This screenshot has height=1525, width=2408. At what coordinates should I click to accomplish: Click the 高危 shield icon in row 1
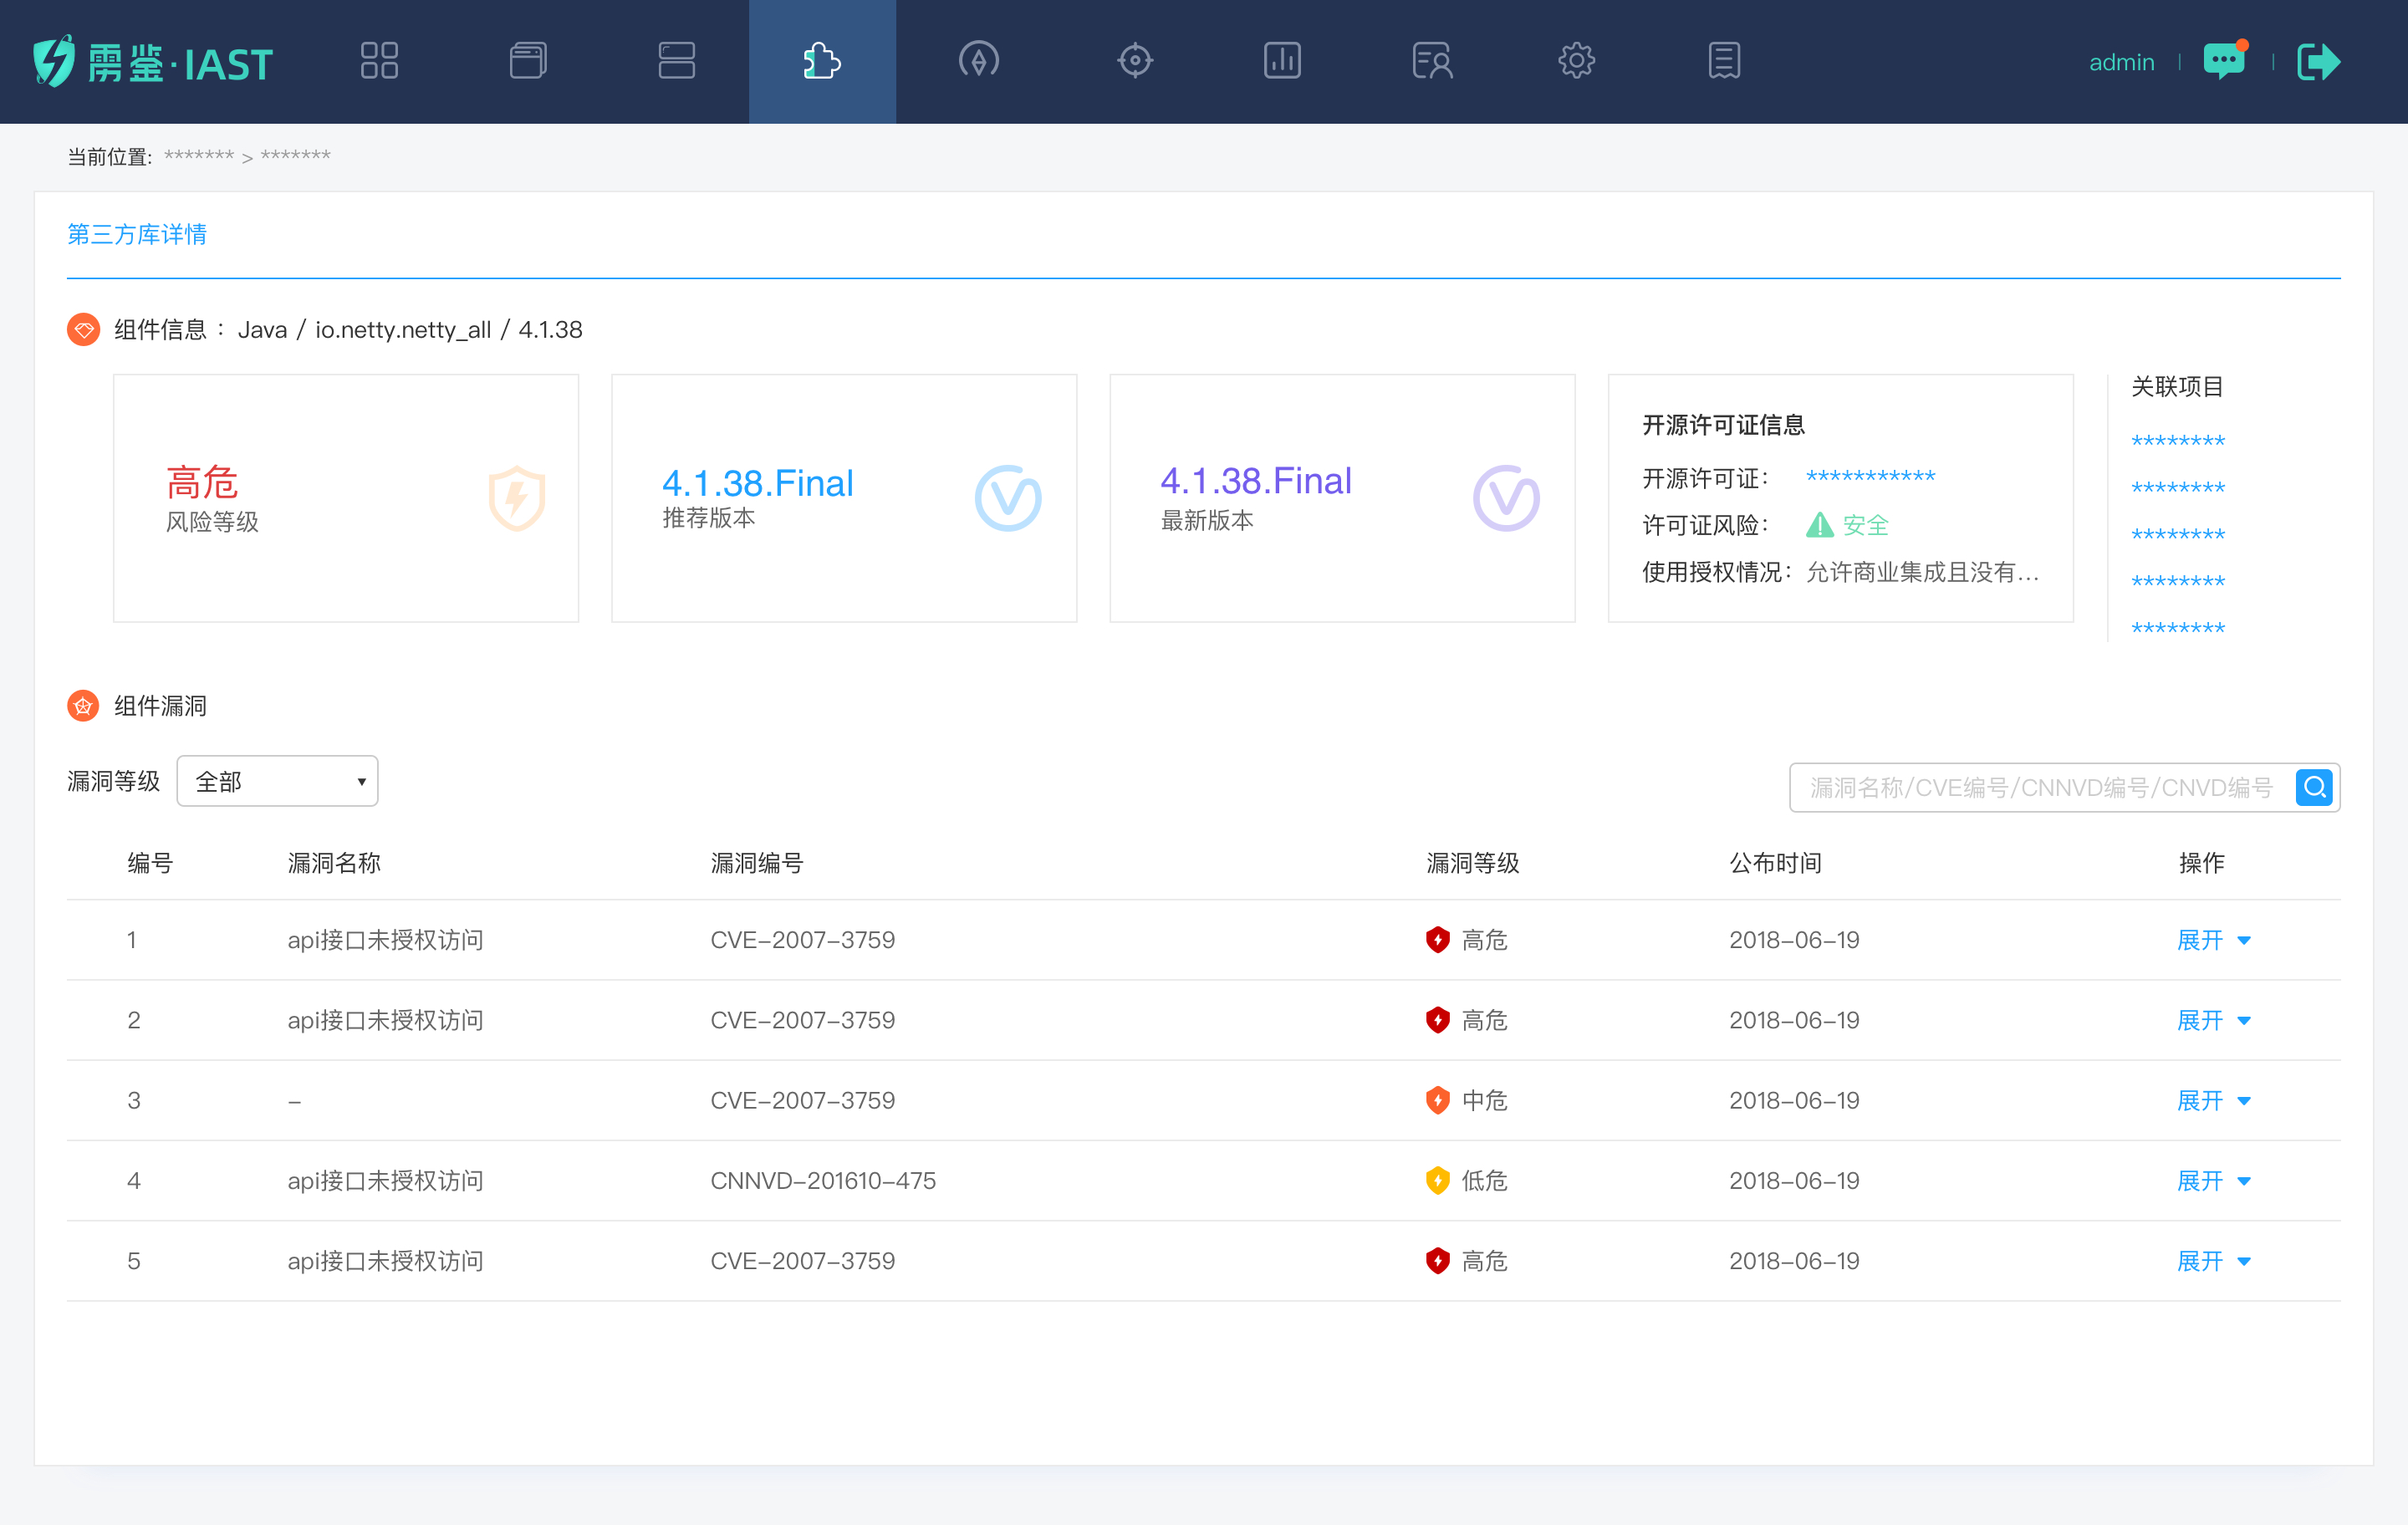1437,939
